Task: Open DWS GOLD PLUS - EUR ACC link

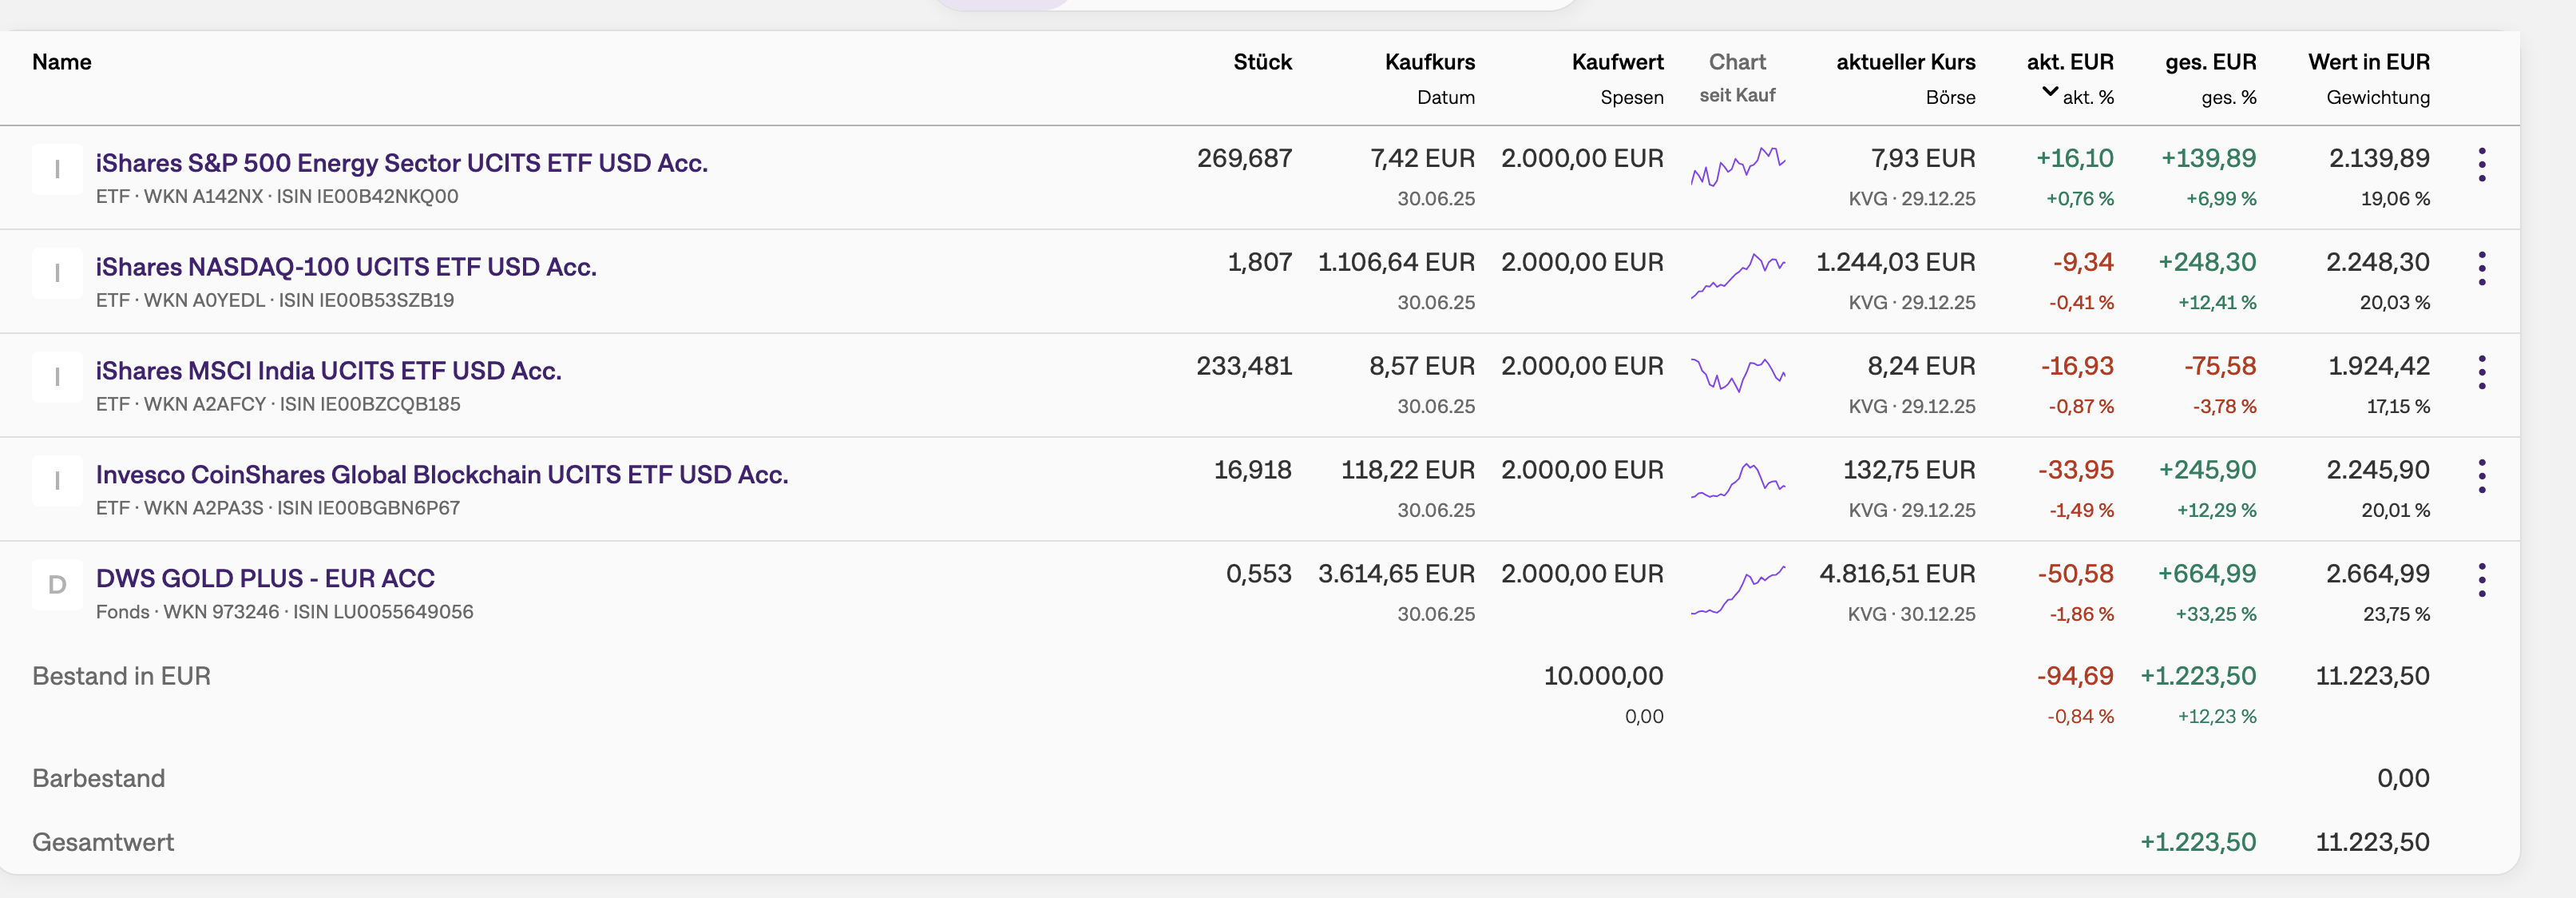Action: [265, 579]
